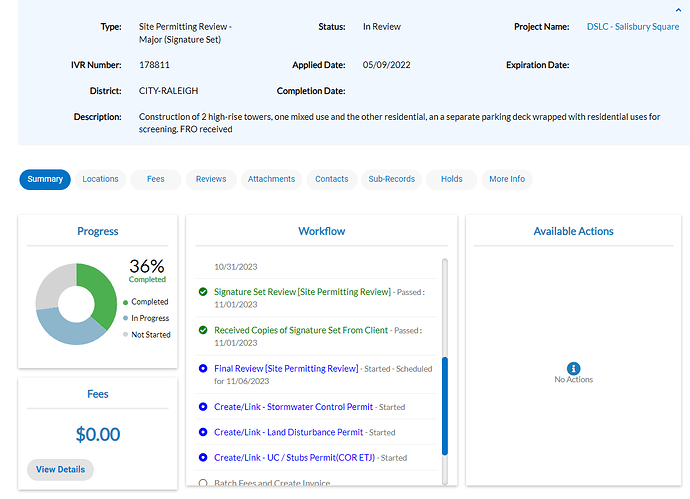
Task: Switch to the Locations tab
Action: (100, 179)
